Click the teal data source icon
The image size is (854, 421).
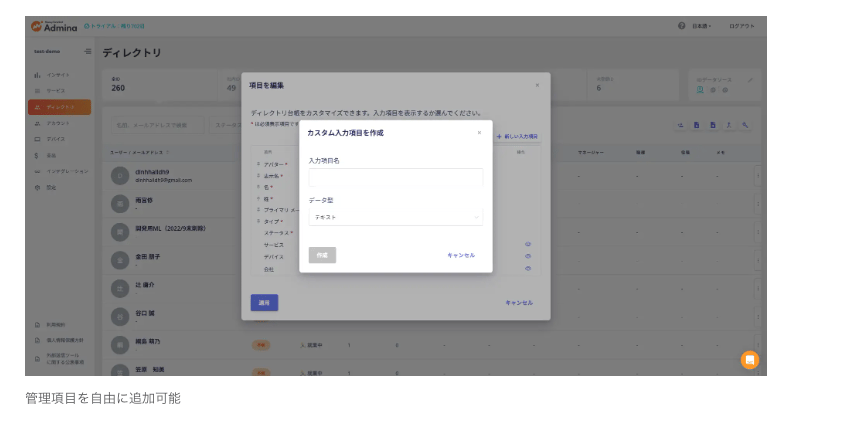pyautogui.click(x=700, y=90)
